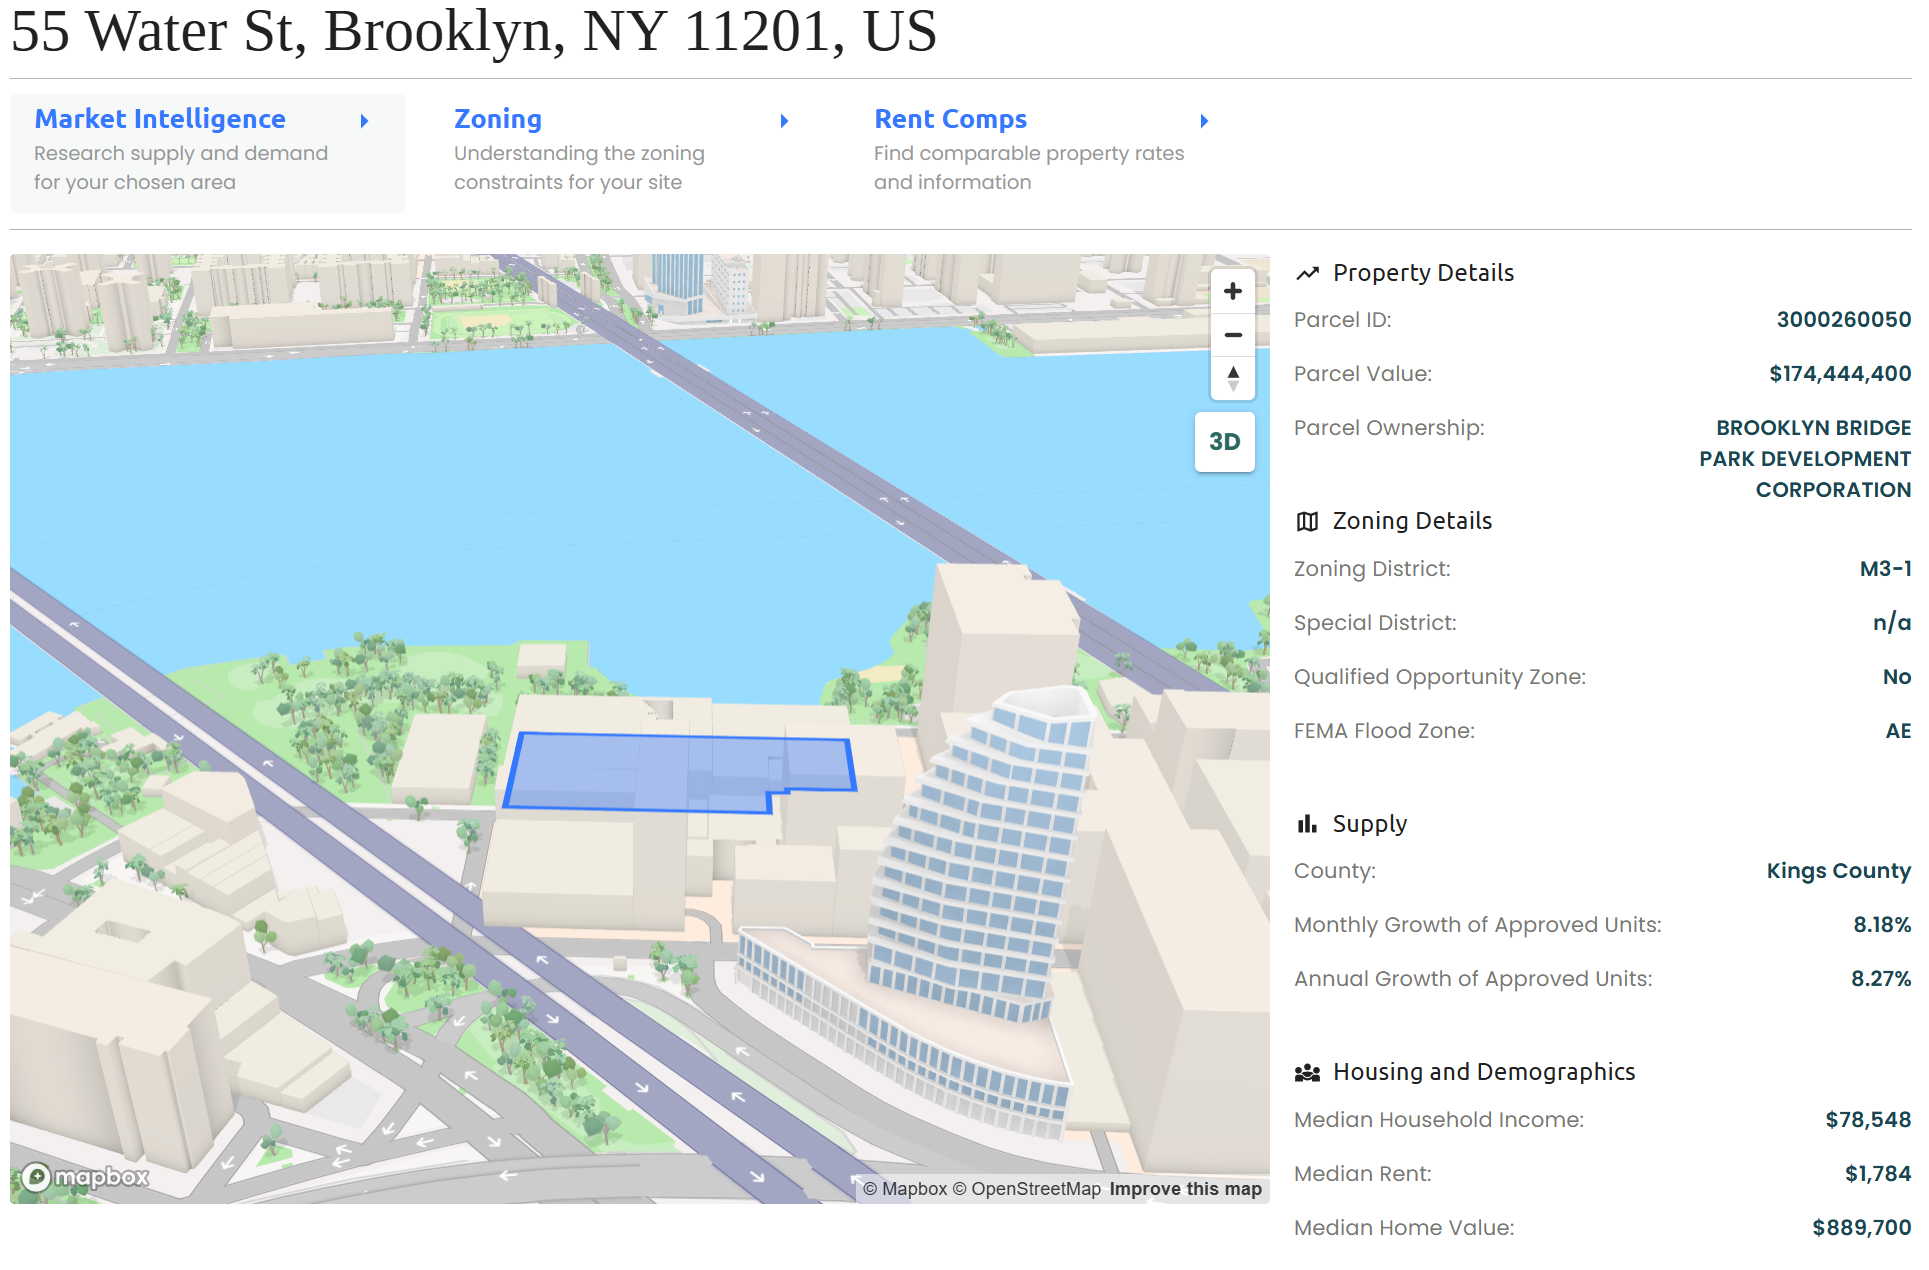
Task: Zoom out of the map
Action: pos(1232,335)
